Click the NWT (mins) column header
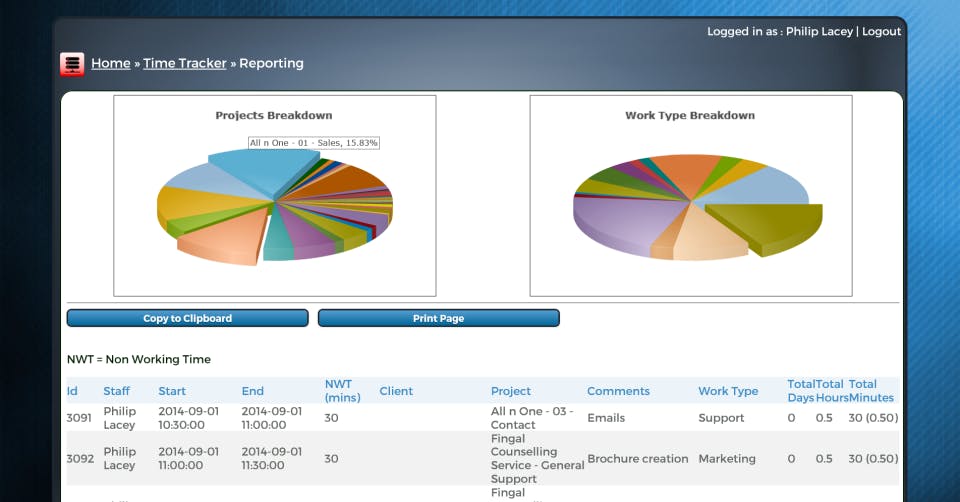Image resolution: width=960 pixels, height=502 pixels. click(x=342, y=391)
